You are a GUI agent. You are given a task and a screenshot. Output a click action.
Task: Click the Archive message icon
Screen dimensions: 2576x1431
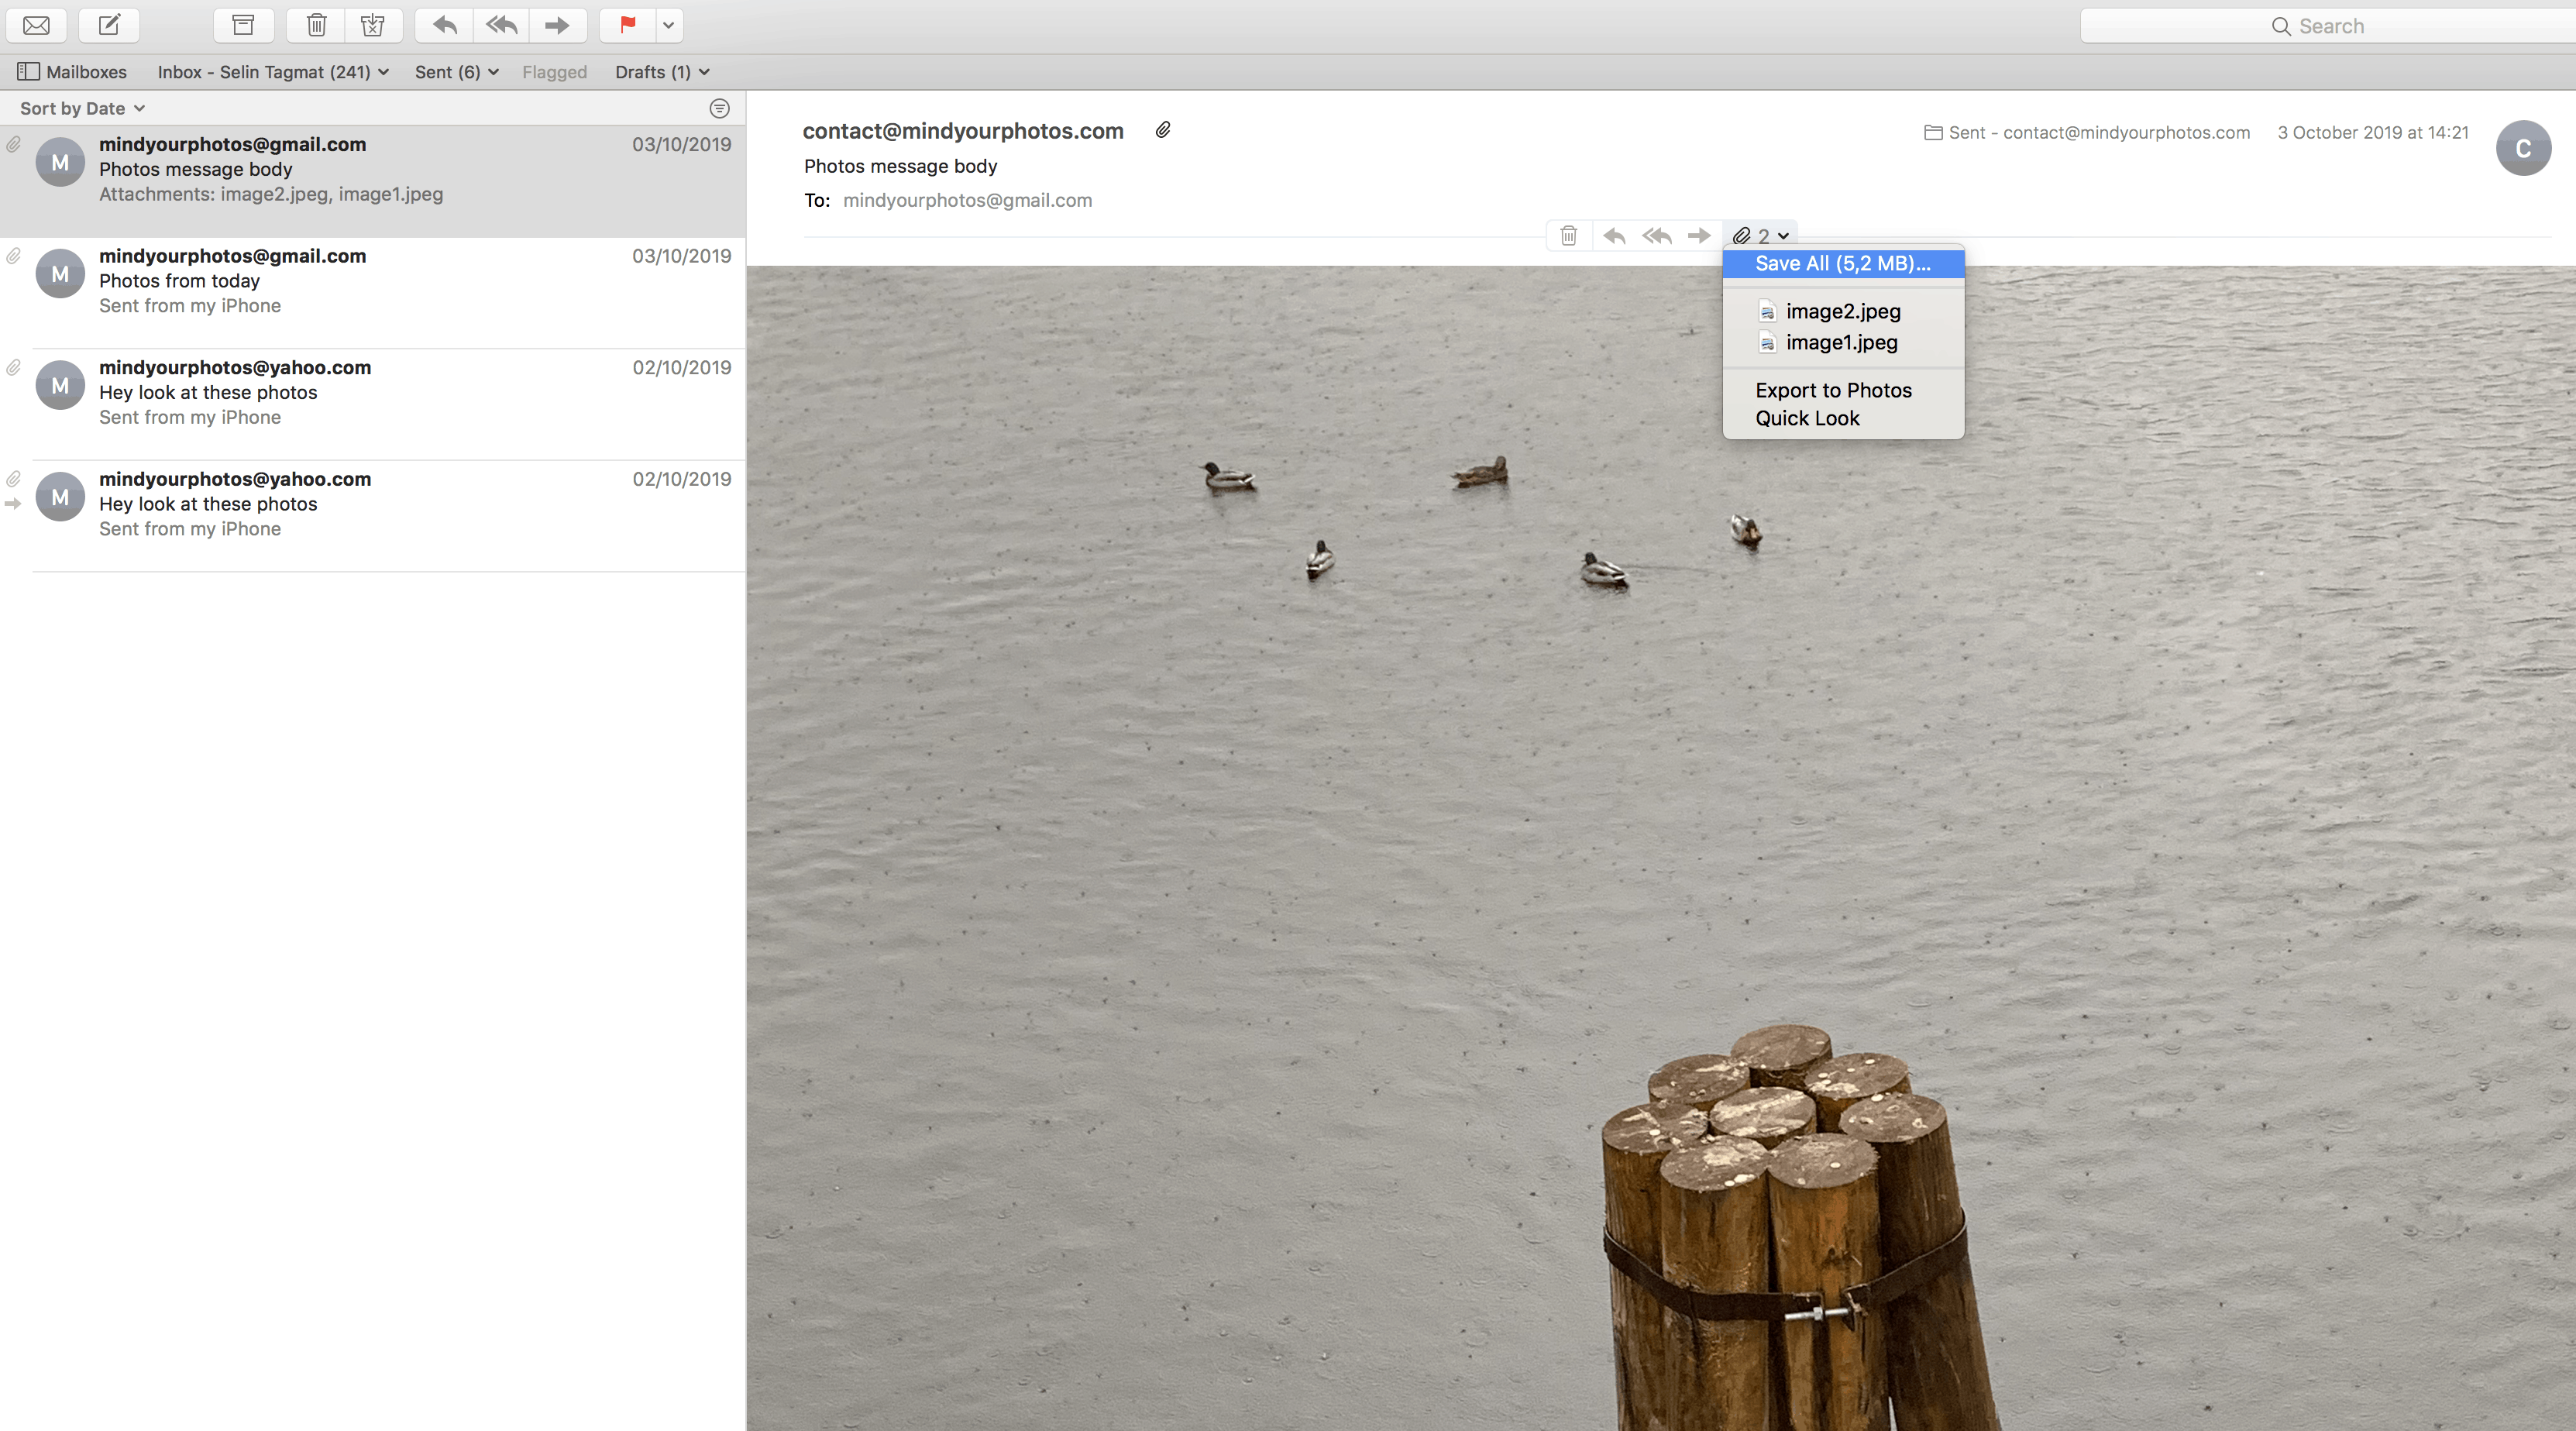(243, 25)
